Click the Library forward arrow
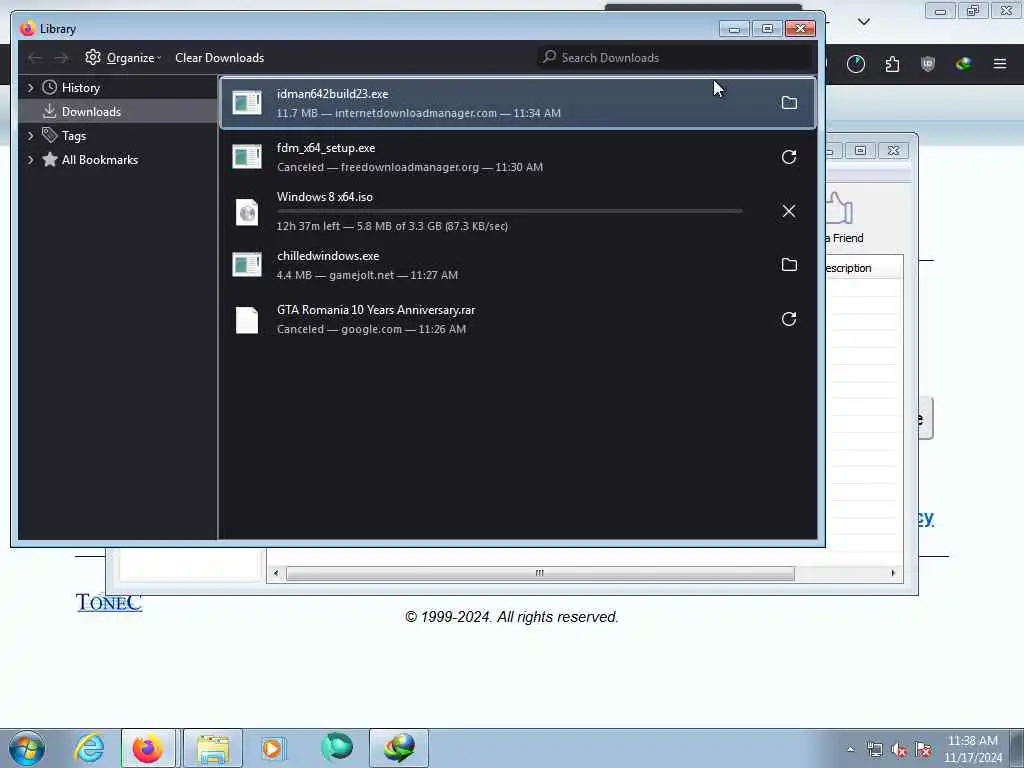The image size is (1024, 768). pyautogui.click(x=61, y=57)
